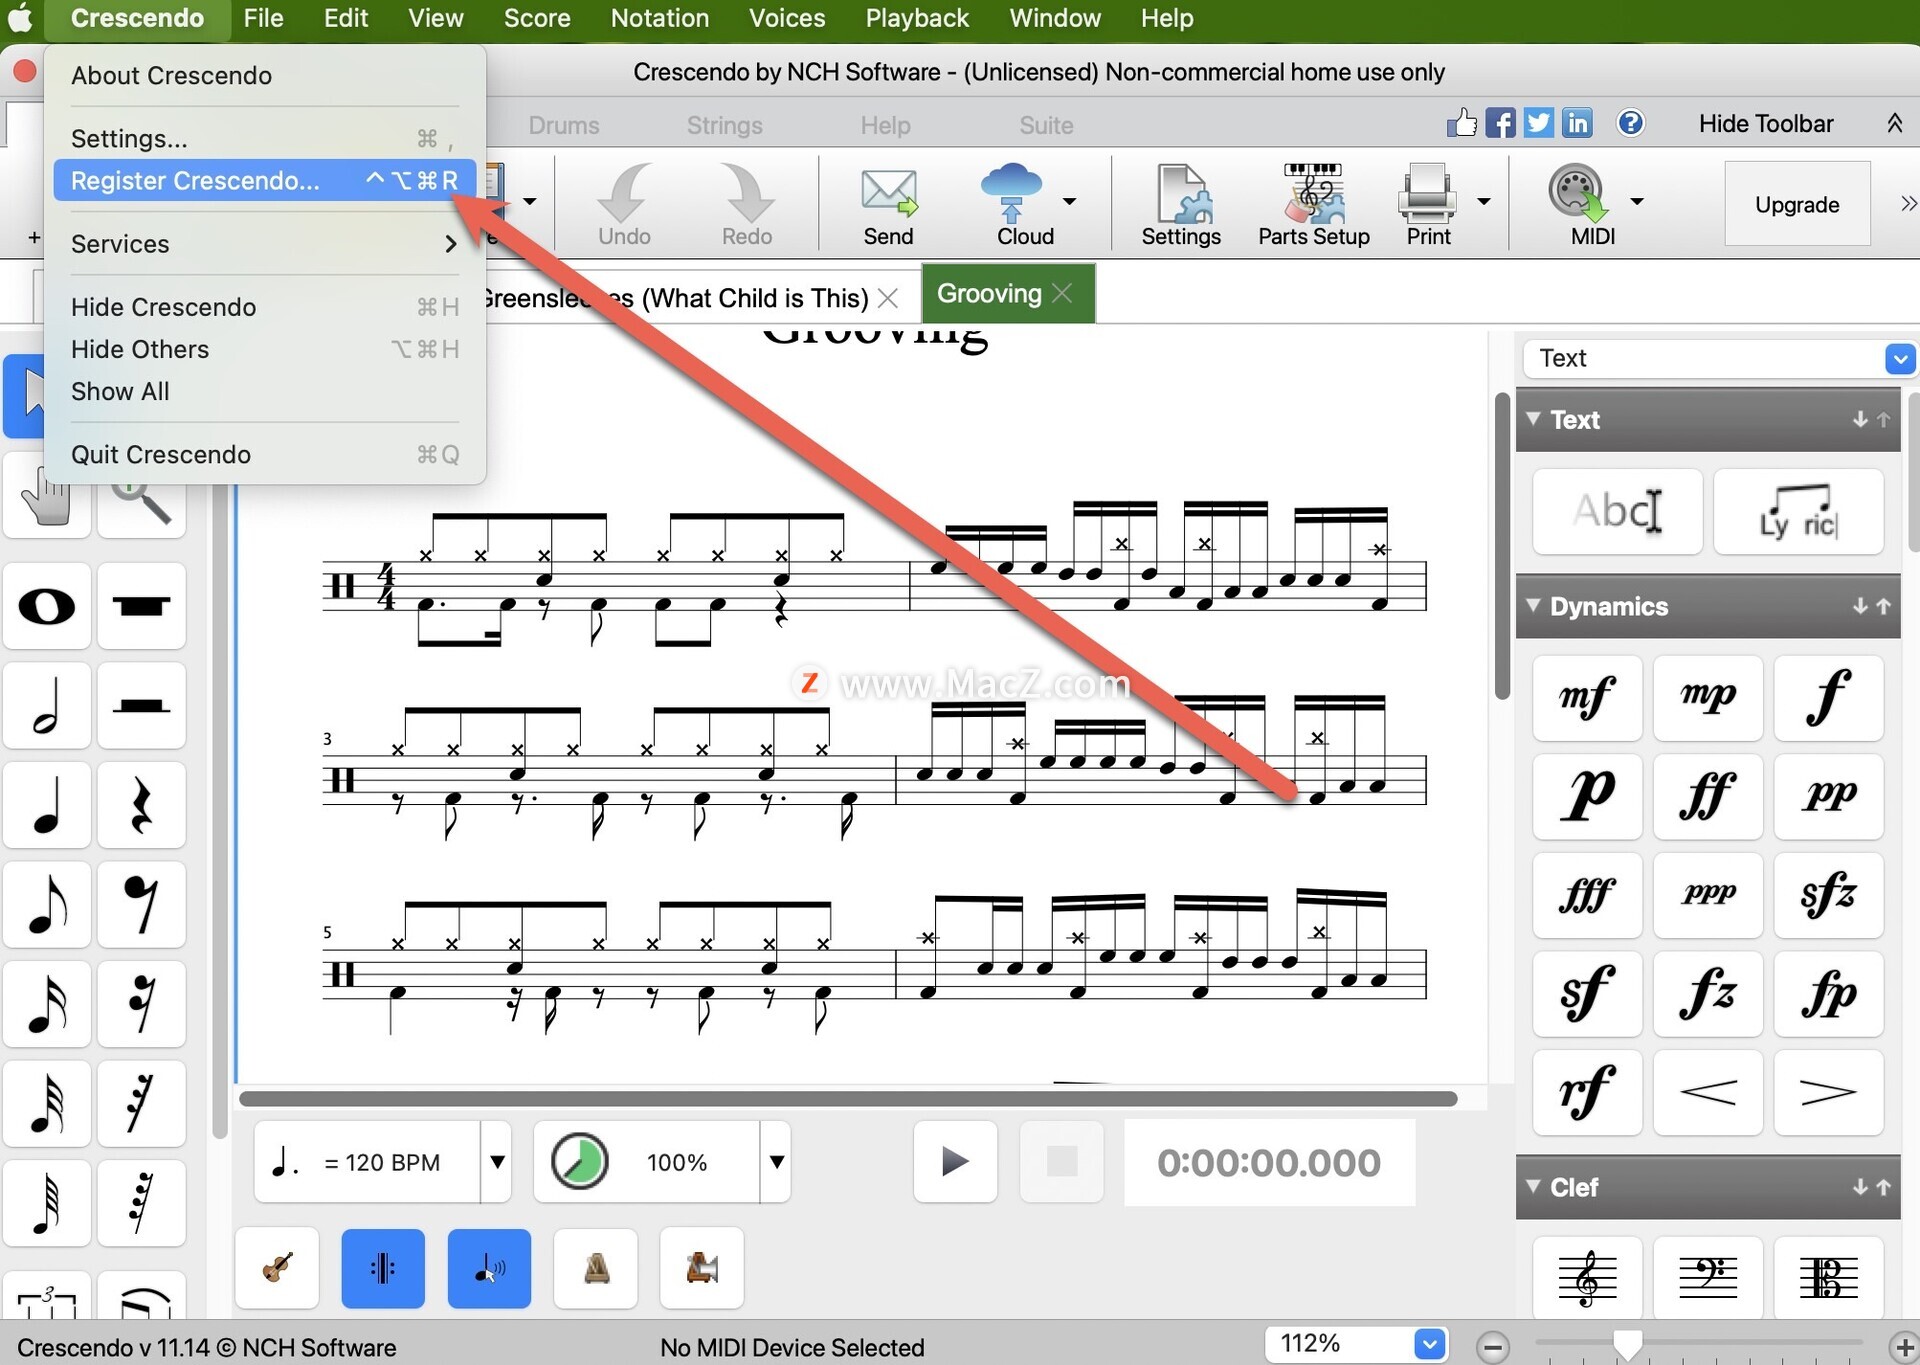1920x1365 pixels.
Task: Select the half note tool
Action: [47, 705]
